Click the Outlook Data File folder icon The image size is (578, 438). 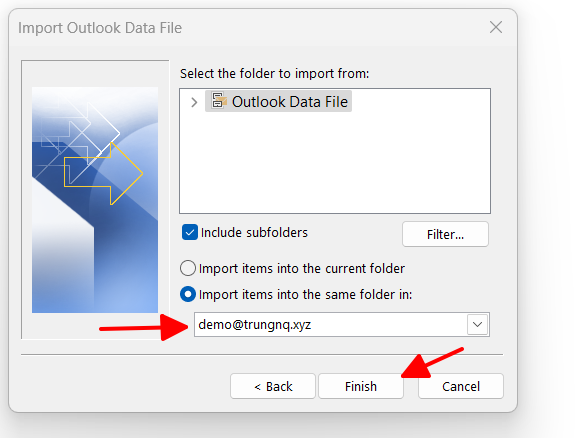pos(219,100)
